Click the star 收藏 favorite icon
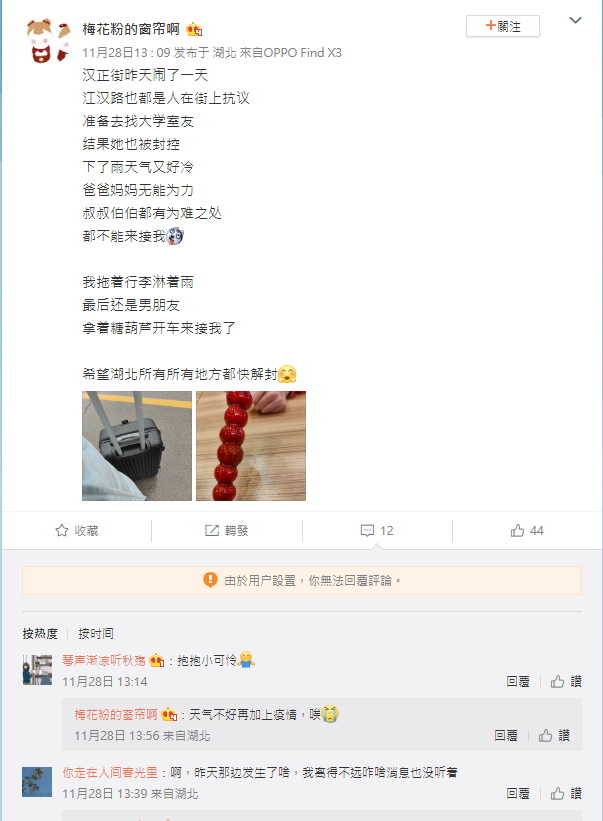Screen dimensions: 603x821 click(62, 530)
